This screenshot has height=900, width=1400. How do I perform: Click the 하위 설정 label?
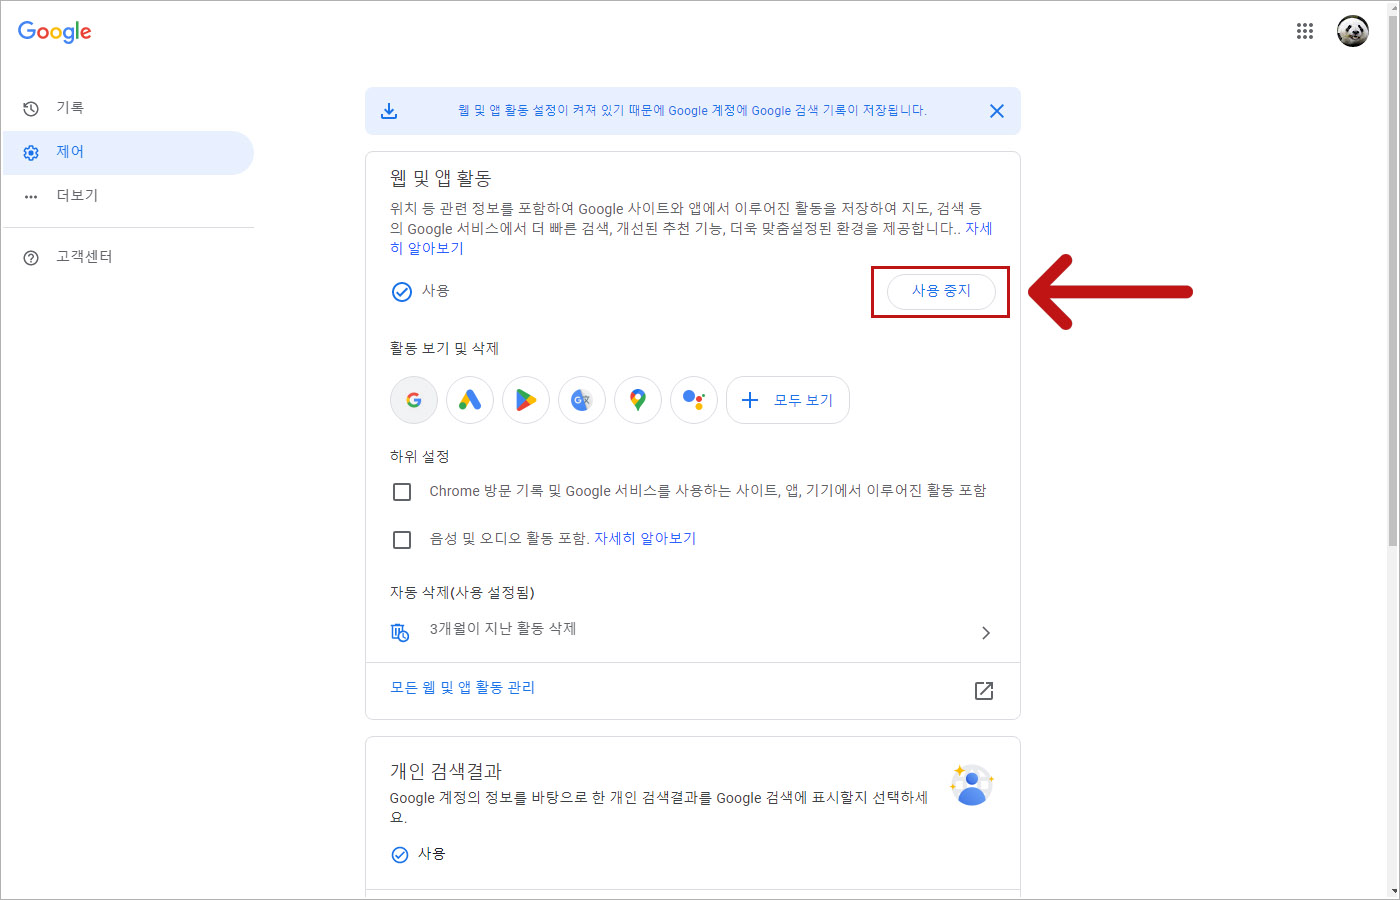[419, 456]
